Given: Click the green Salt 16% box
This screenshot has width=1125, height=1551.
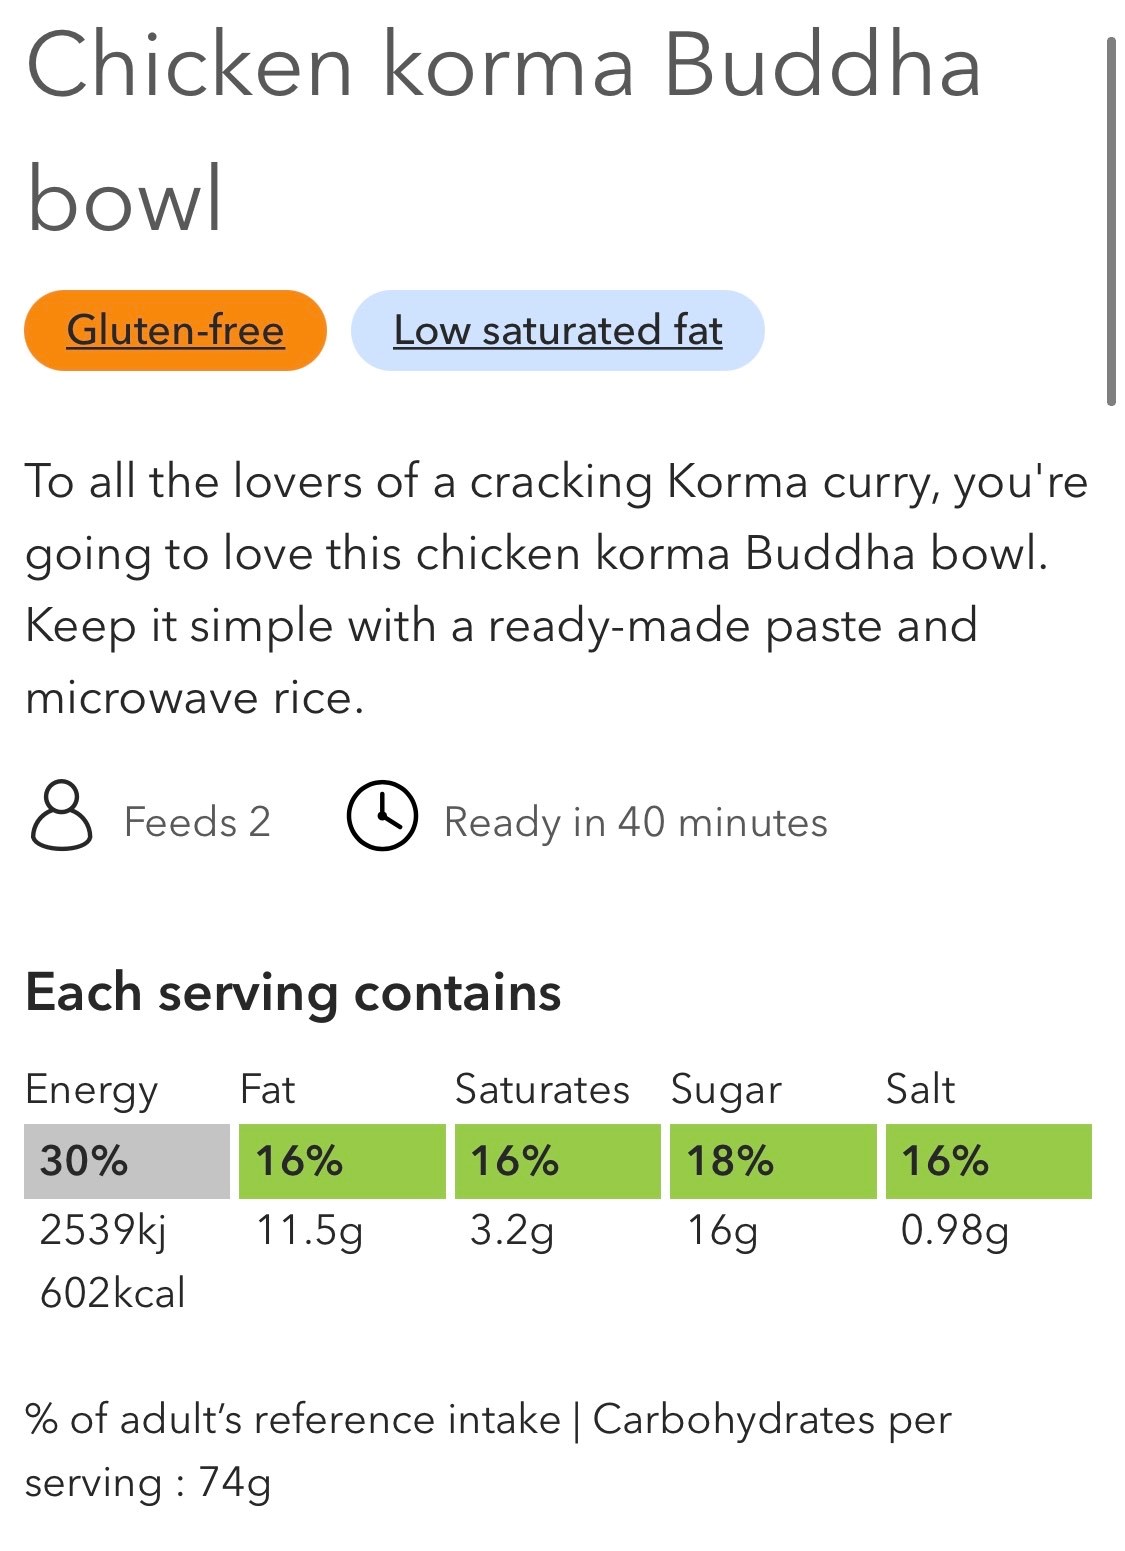Looking at the screenshot, I should pos(989,1161).
